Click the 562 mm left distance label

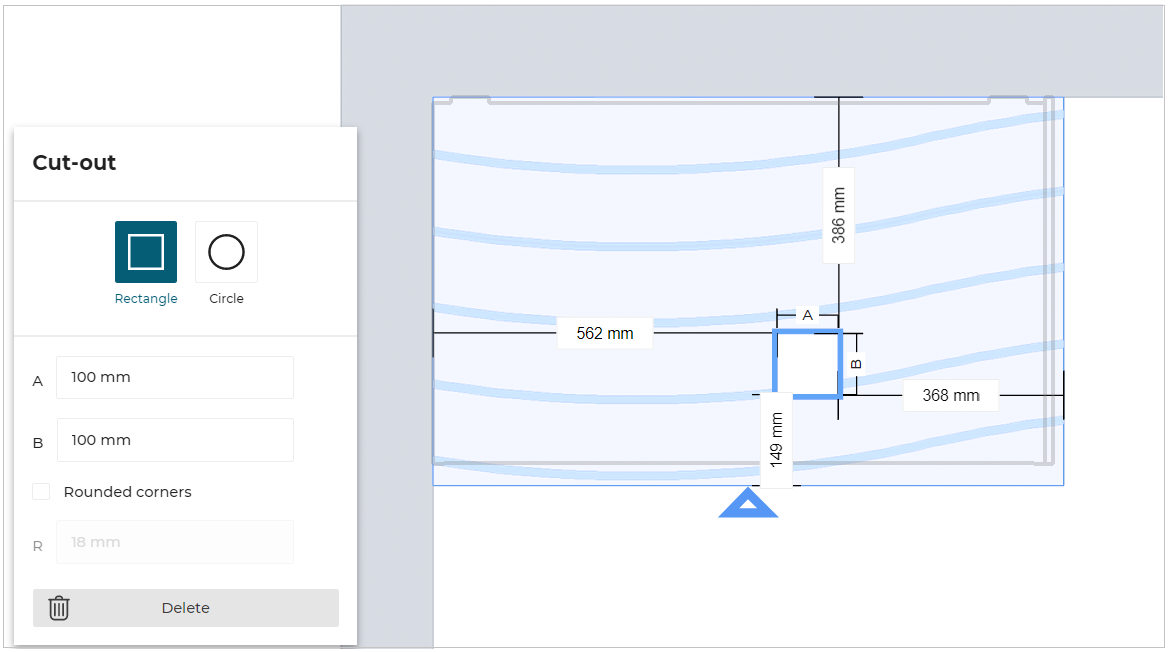pyautogui.click(x=605, y=333)
